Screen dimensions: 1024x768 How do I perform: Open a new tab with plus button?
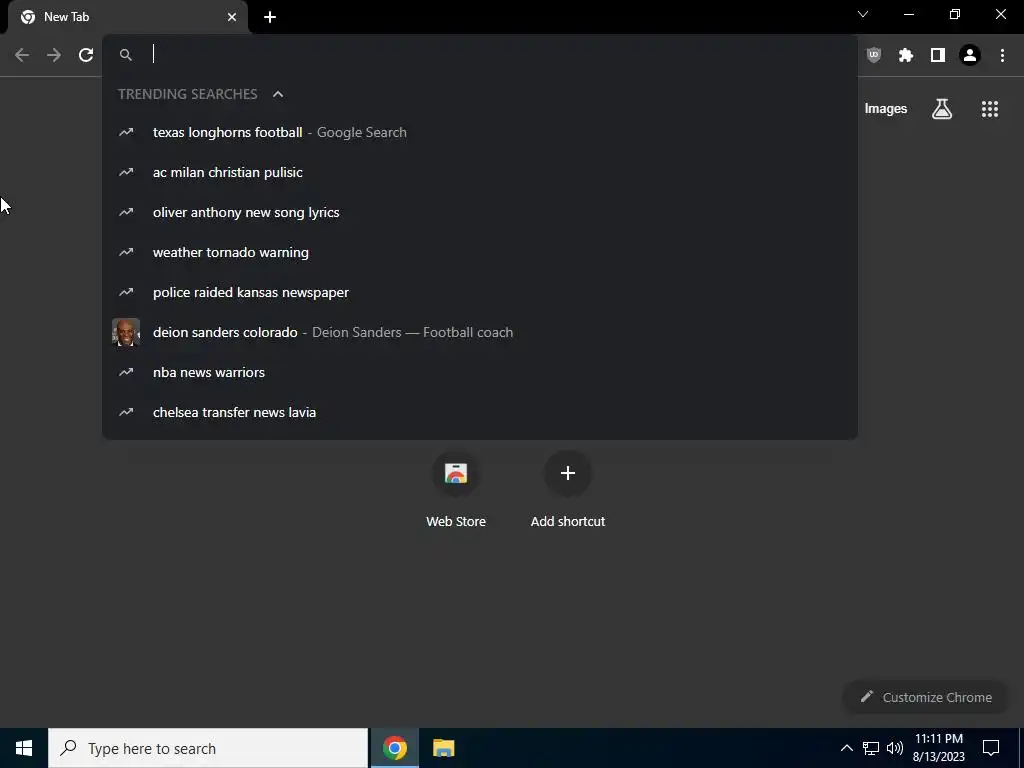(270, 17)
